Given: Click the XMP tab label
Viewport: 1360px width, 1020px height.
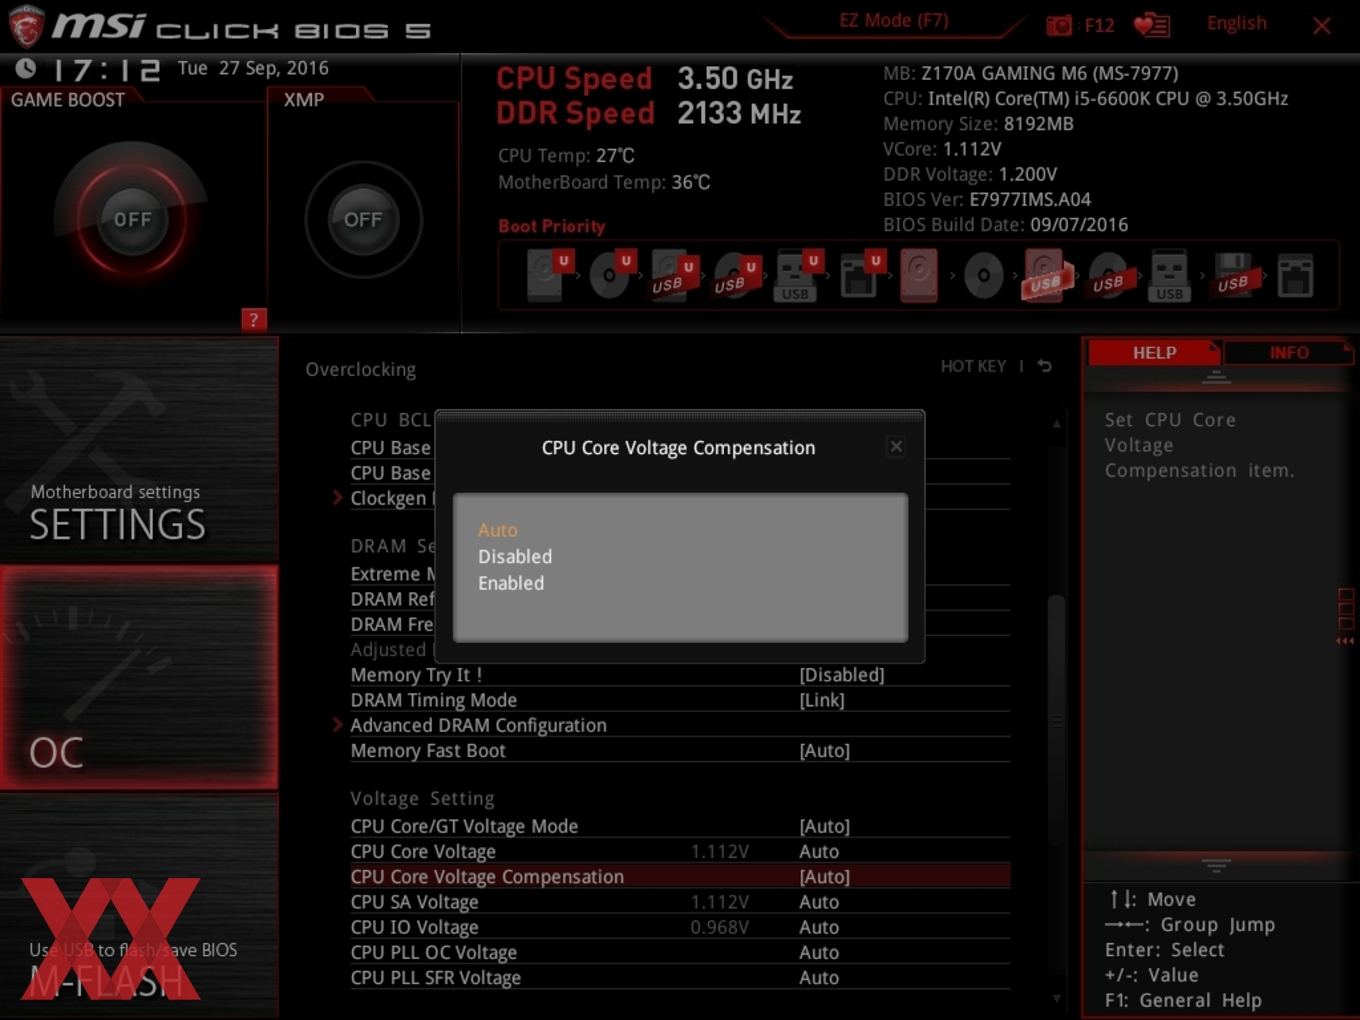Looking at the screenshot, I should click(x=304, y=99).
